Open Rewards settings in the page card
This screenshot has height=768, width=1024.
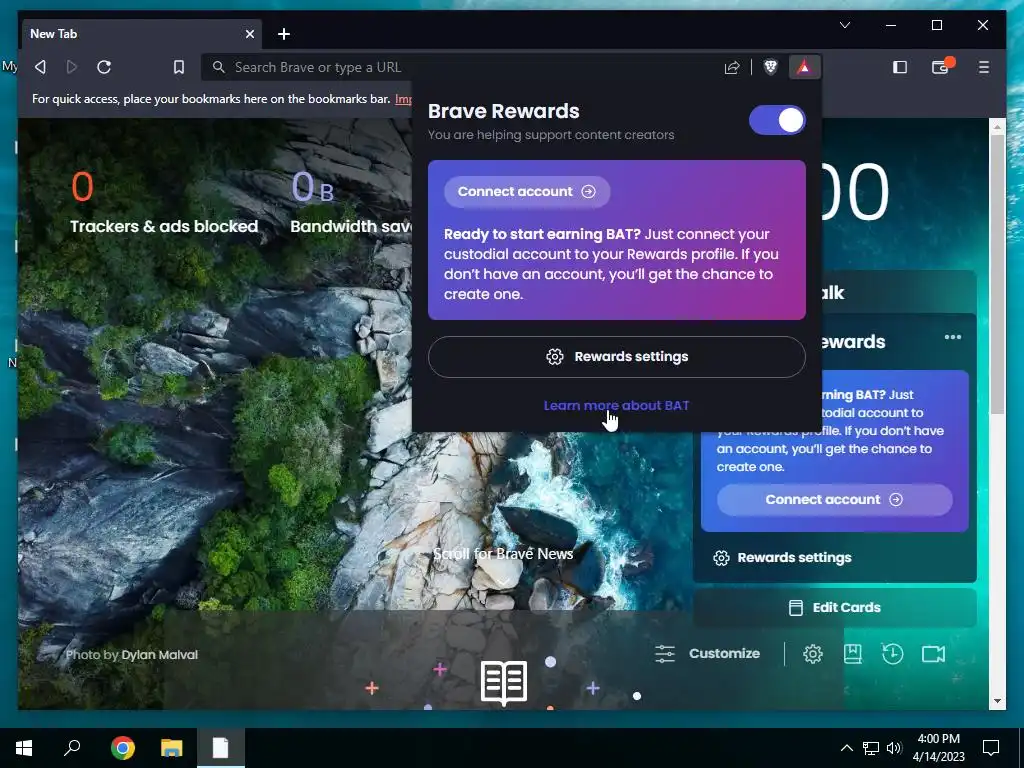pyautogui.click(x=782, y=558)
